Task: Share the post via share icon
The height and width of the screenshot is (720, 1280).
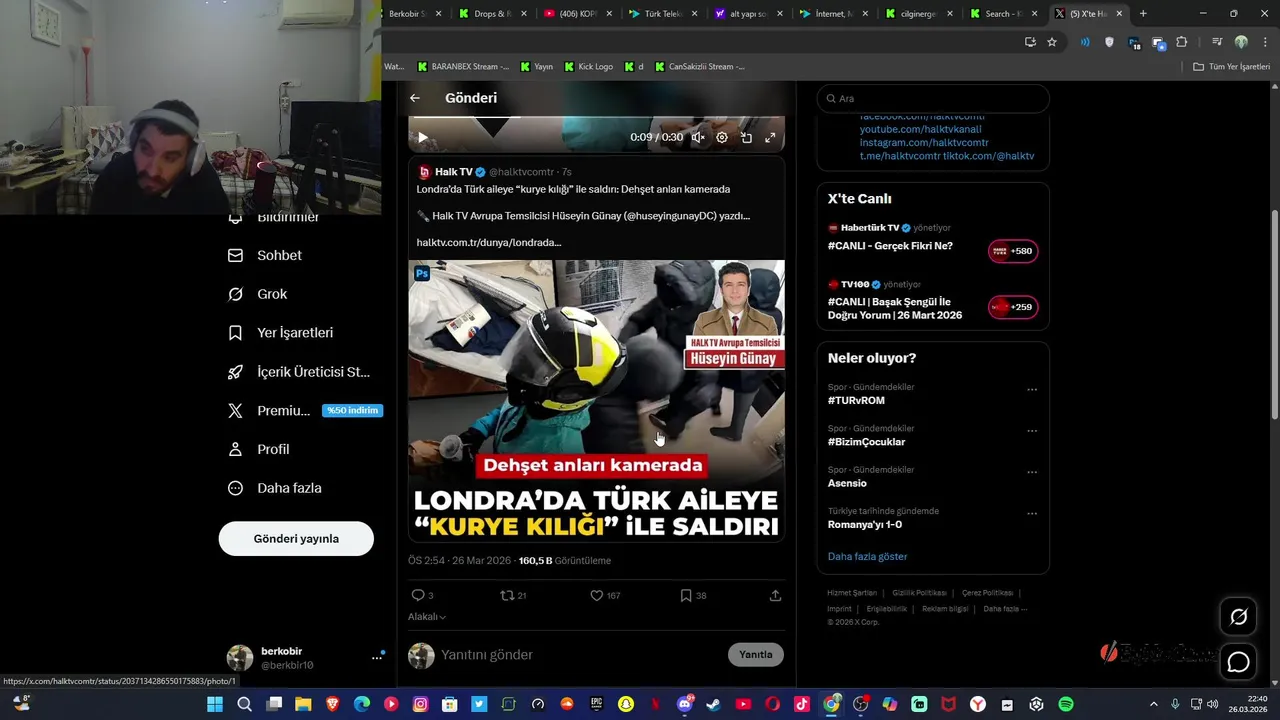Action: pos(775,595)
